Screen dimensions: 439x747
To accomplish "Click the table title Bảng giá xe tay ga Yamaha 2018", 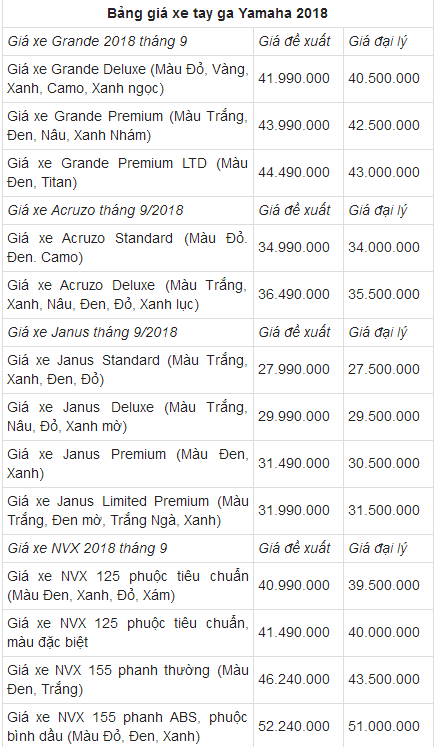I will (217, 13).
